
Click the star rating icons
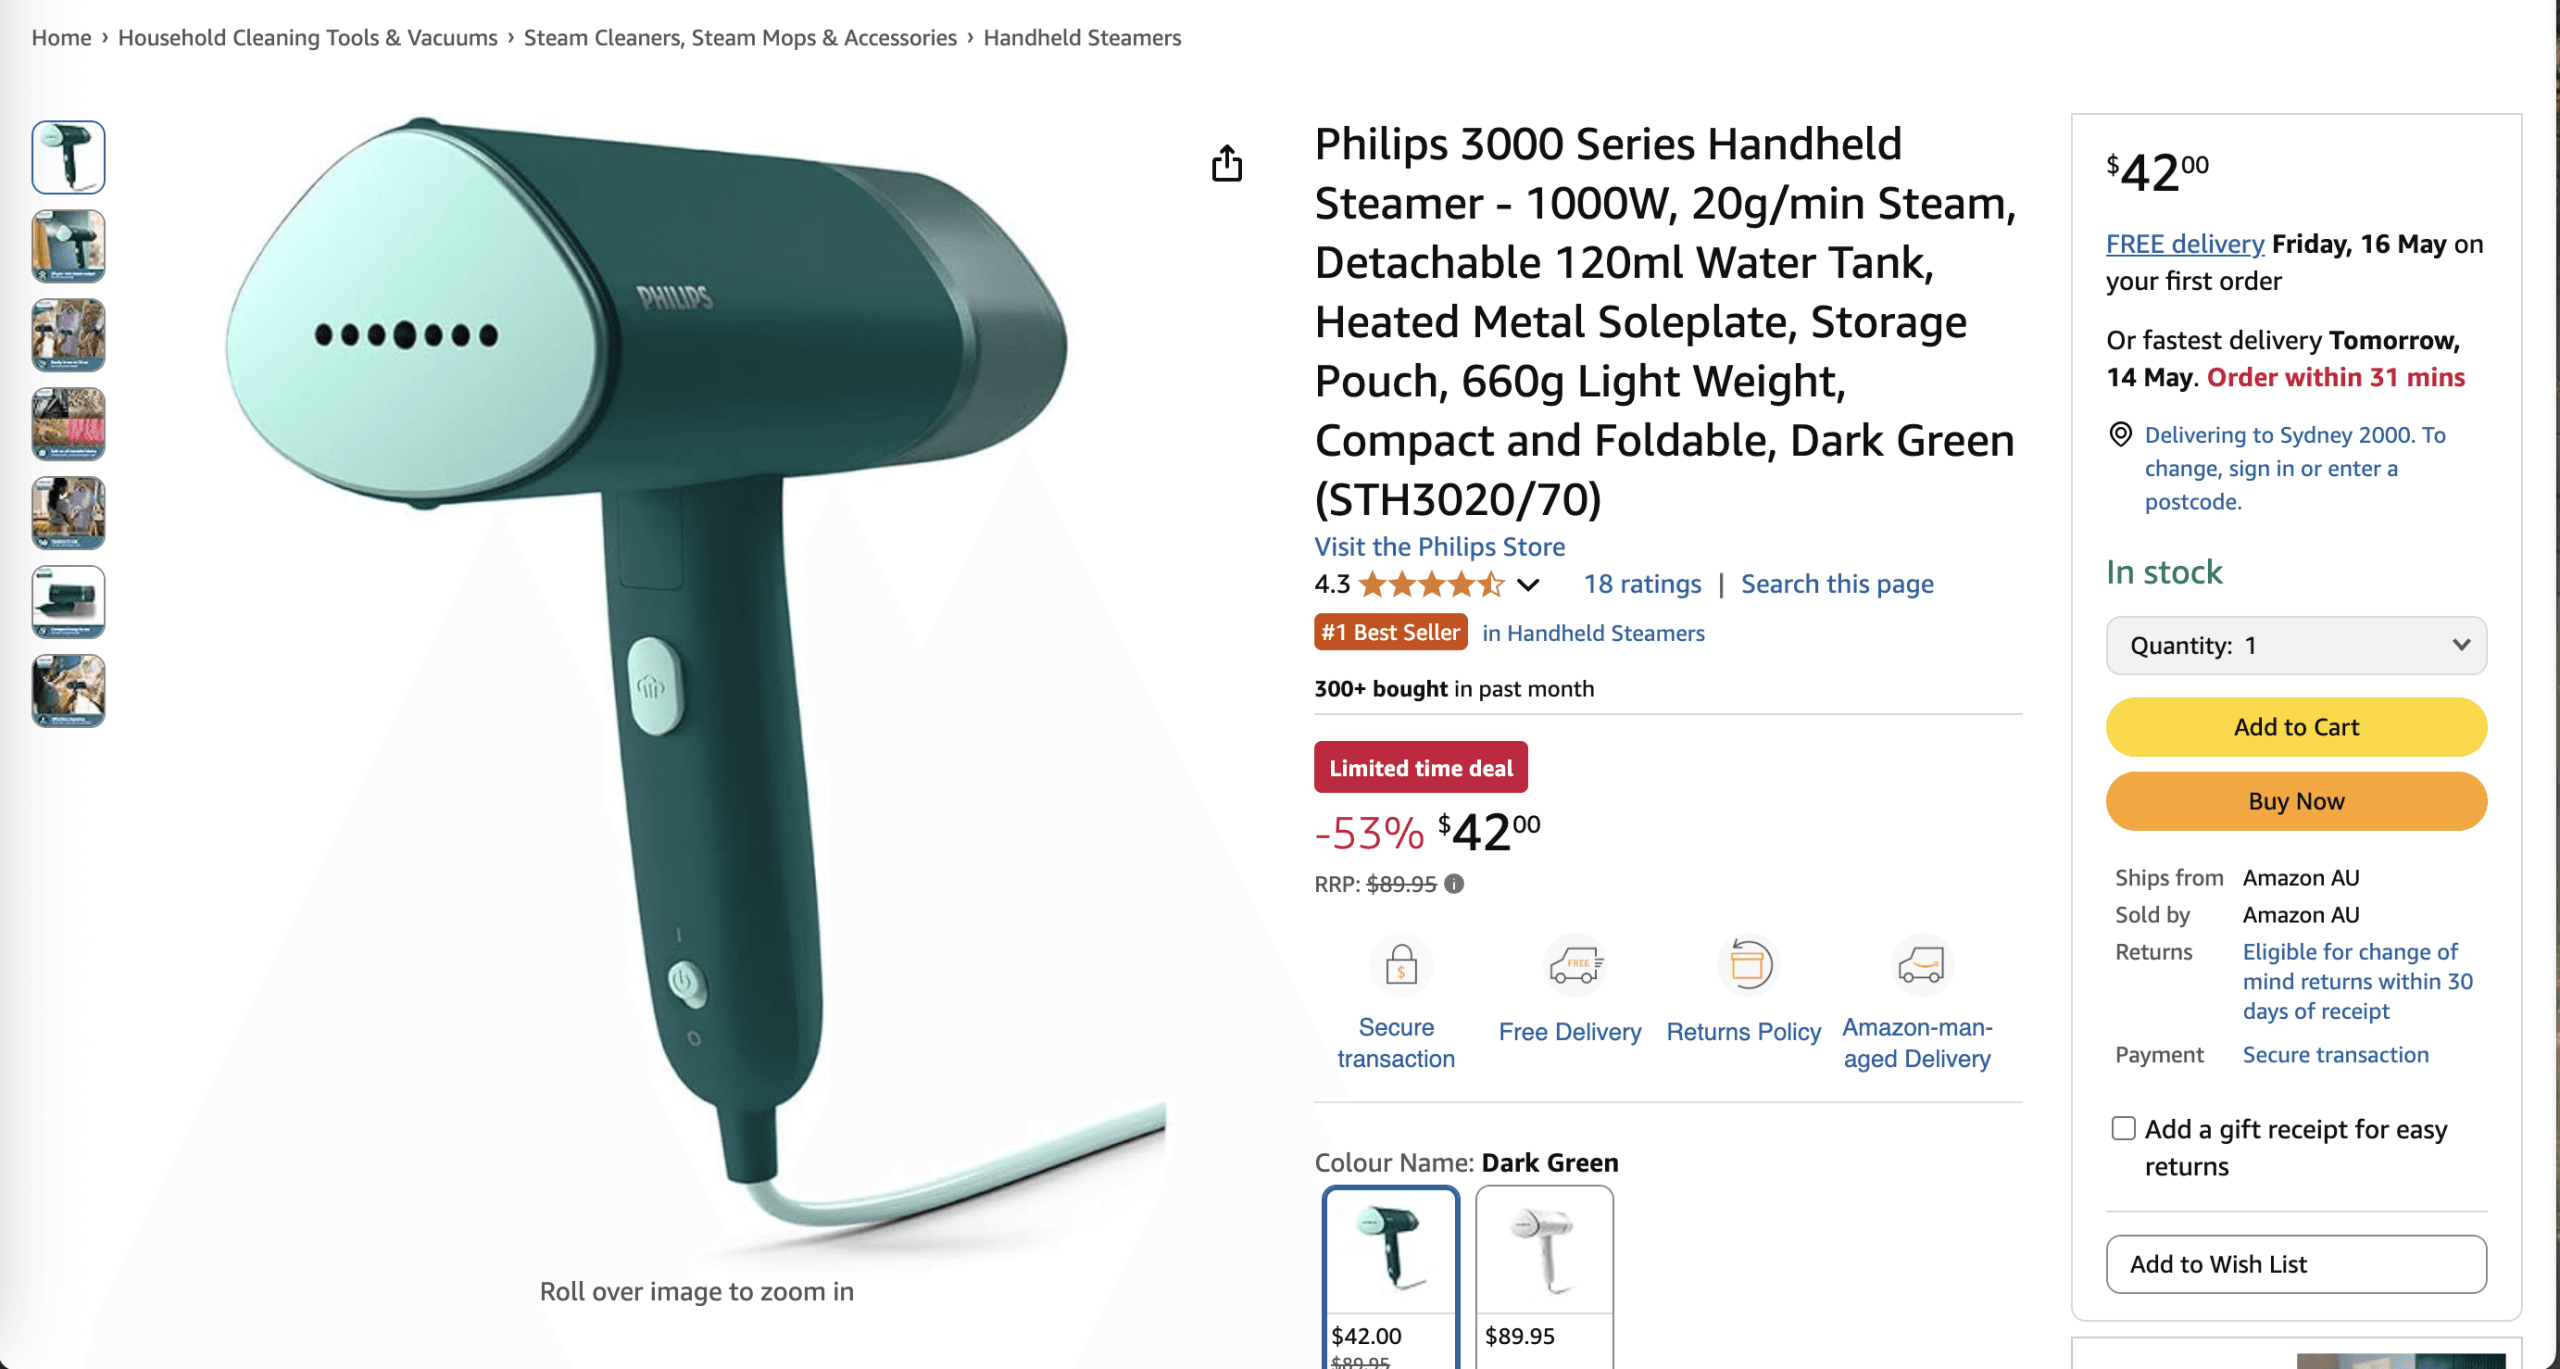pyautogui.click(x=1431, y=584)
